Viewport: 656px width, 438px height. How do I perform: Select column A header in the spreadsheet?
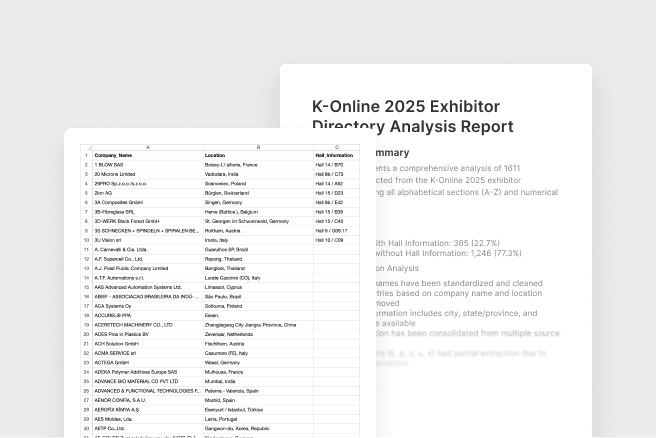pyautogui.click(x=148, y=147)
